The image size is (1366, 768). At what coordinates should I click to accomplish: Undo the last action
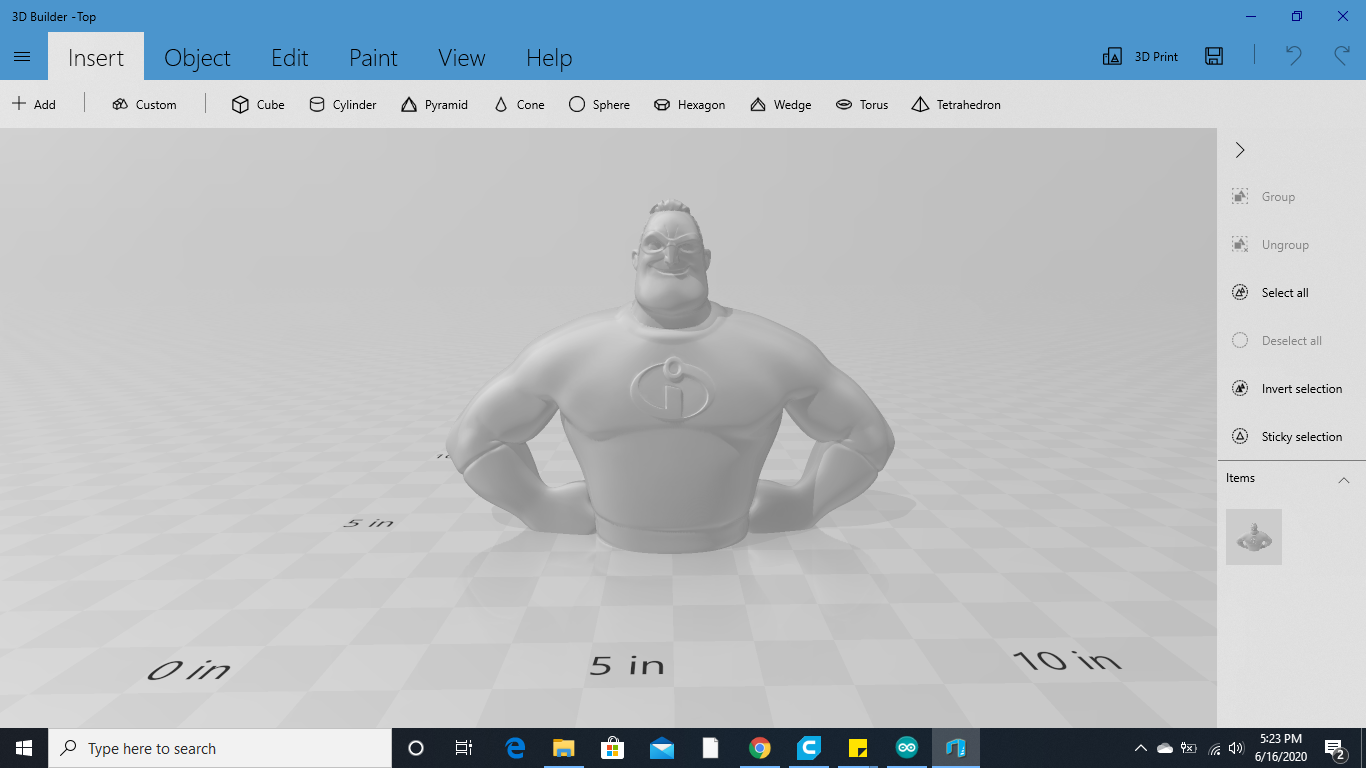click(x=1291, y=56)
